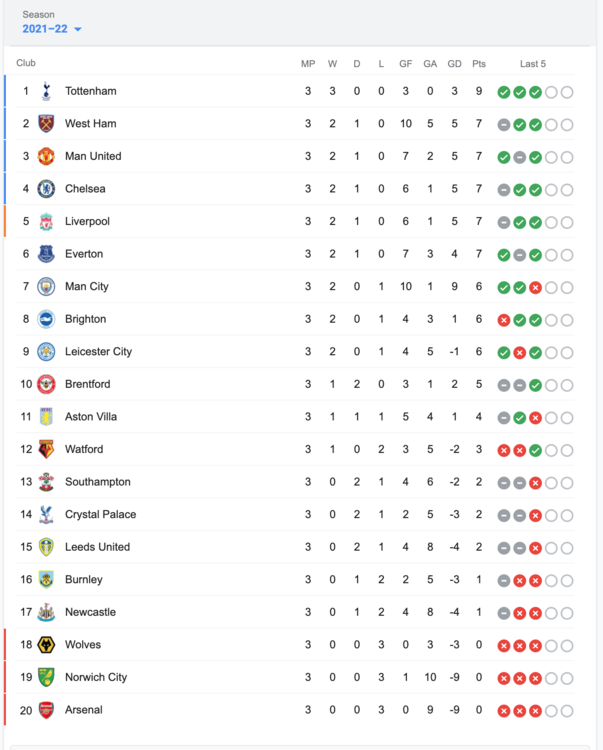
Task: Click the Arsenal club crest
Action: click(x=46, y=710)
